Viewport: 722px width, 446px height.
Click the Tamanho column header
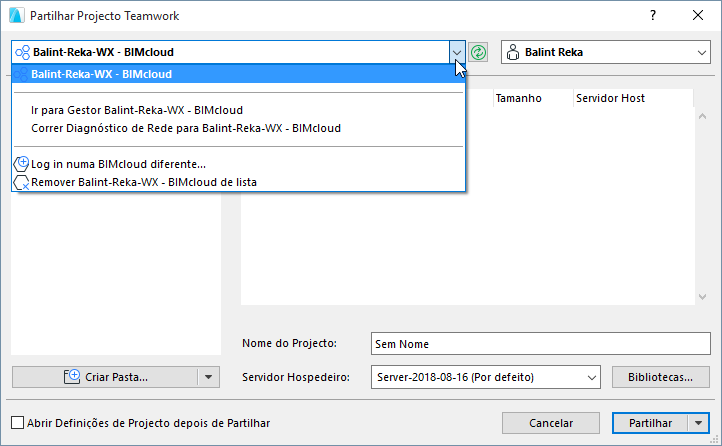[x=533, y=98]
